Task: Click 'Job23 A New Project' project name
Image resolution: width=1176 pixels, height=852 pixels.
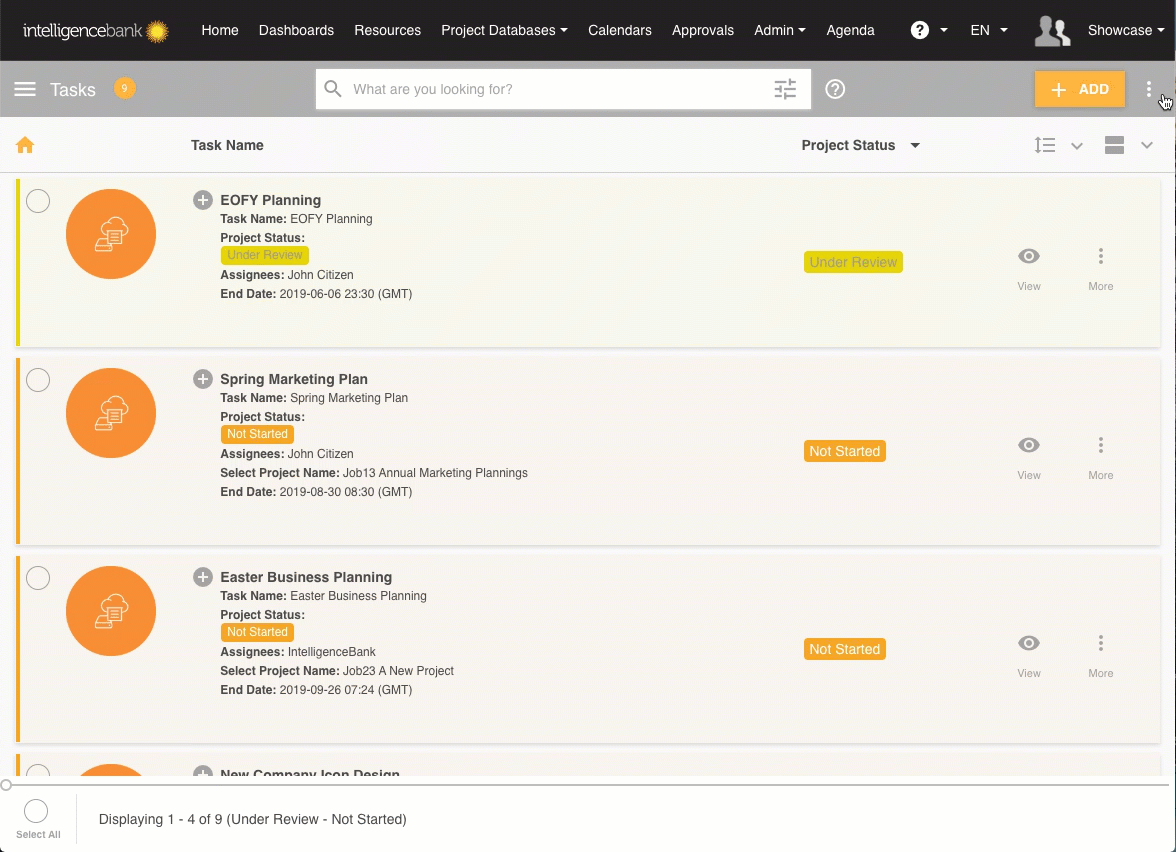Action: (398, 670)
